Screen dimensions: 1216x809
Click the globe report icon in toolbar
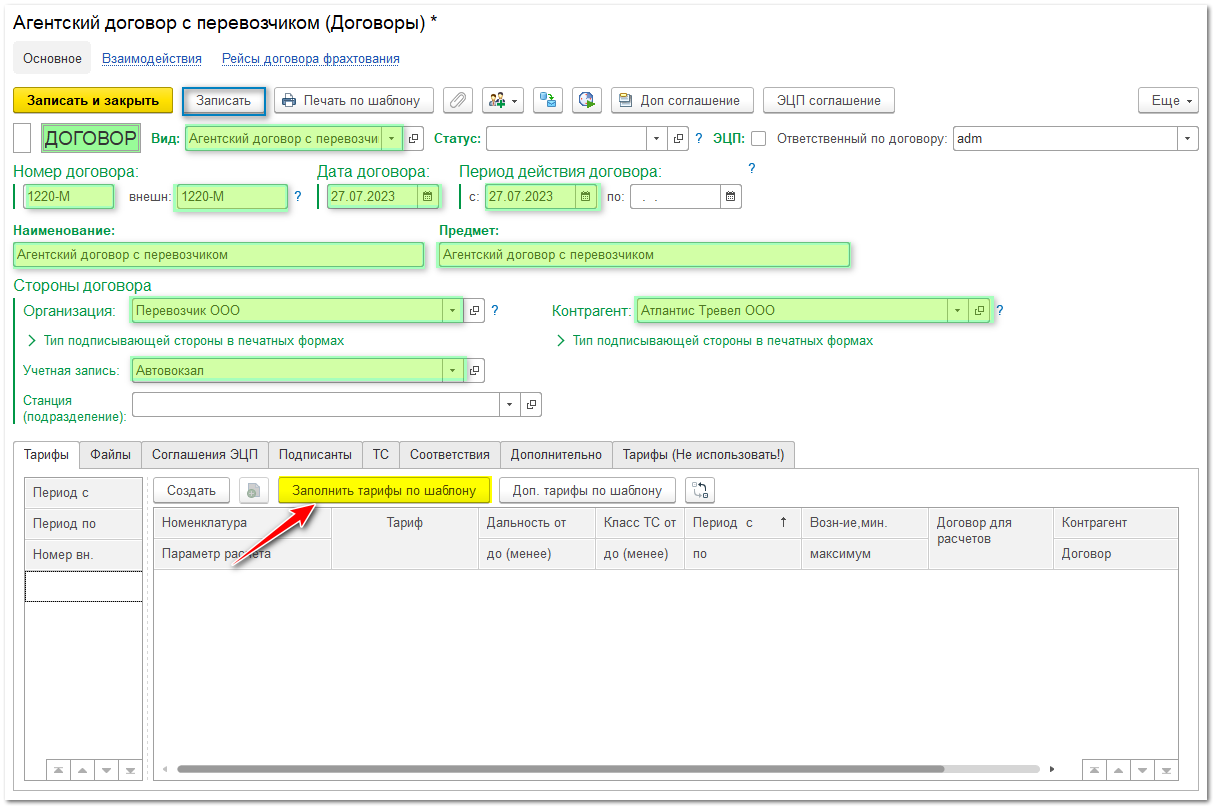(587, 101)
